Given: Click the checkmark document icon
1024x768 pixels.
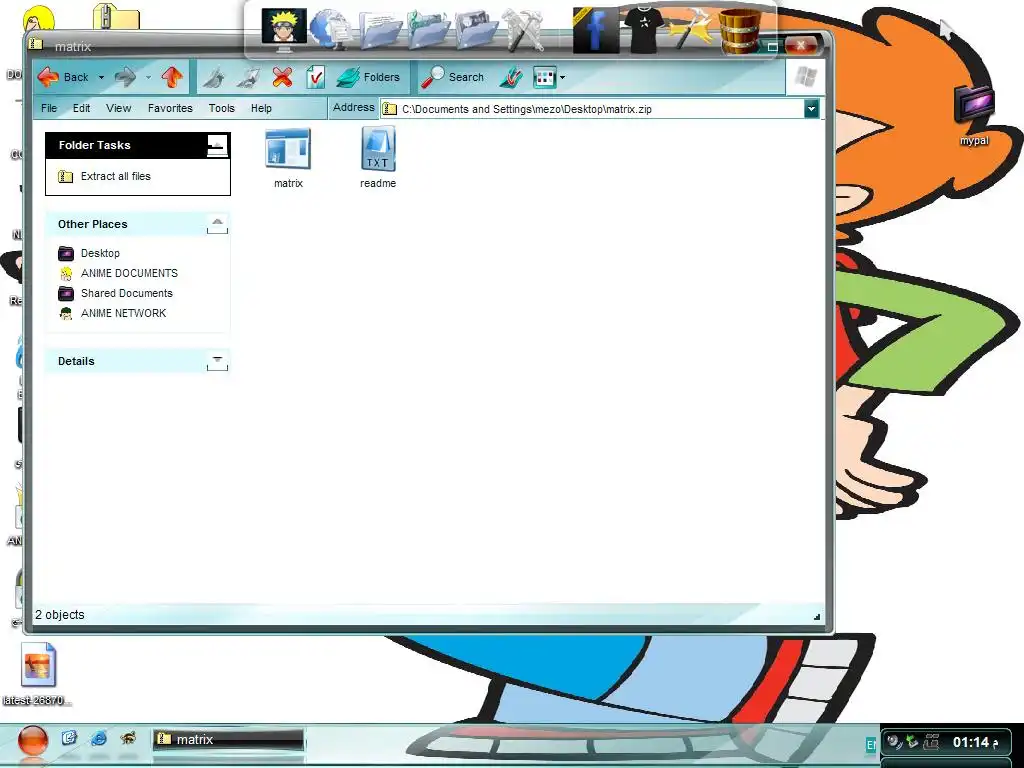Looking at the screenshot, I should pyautogui.click(x=315, y=77).
